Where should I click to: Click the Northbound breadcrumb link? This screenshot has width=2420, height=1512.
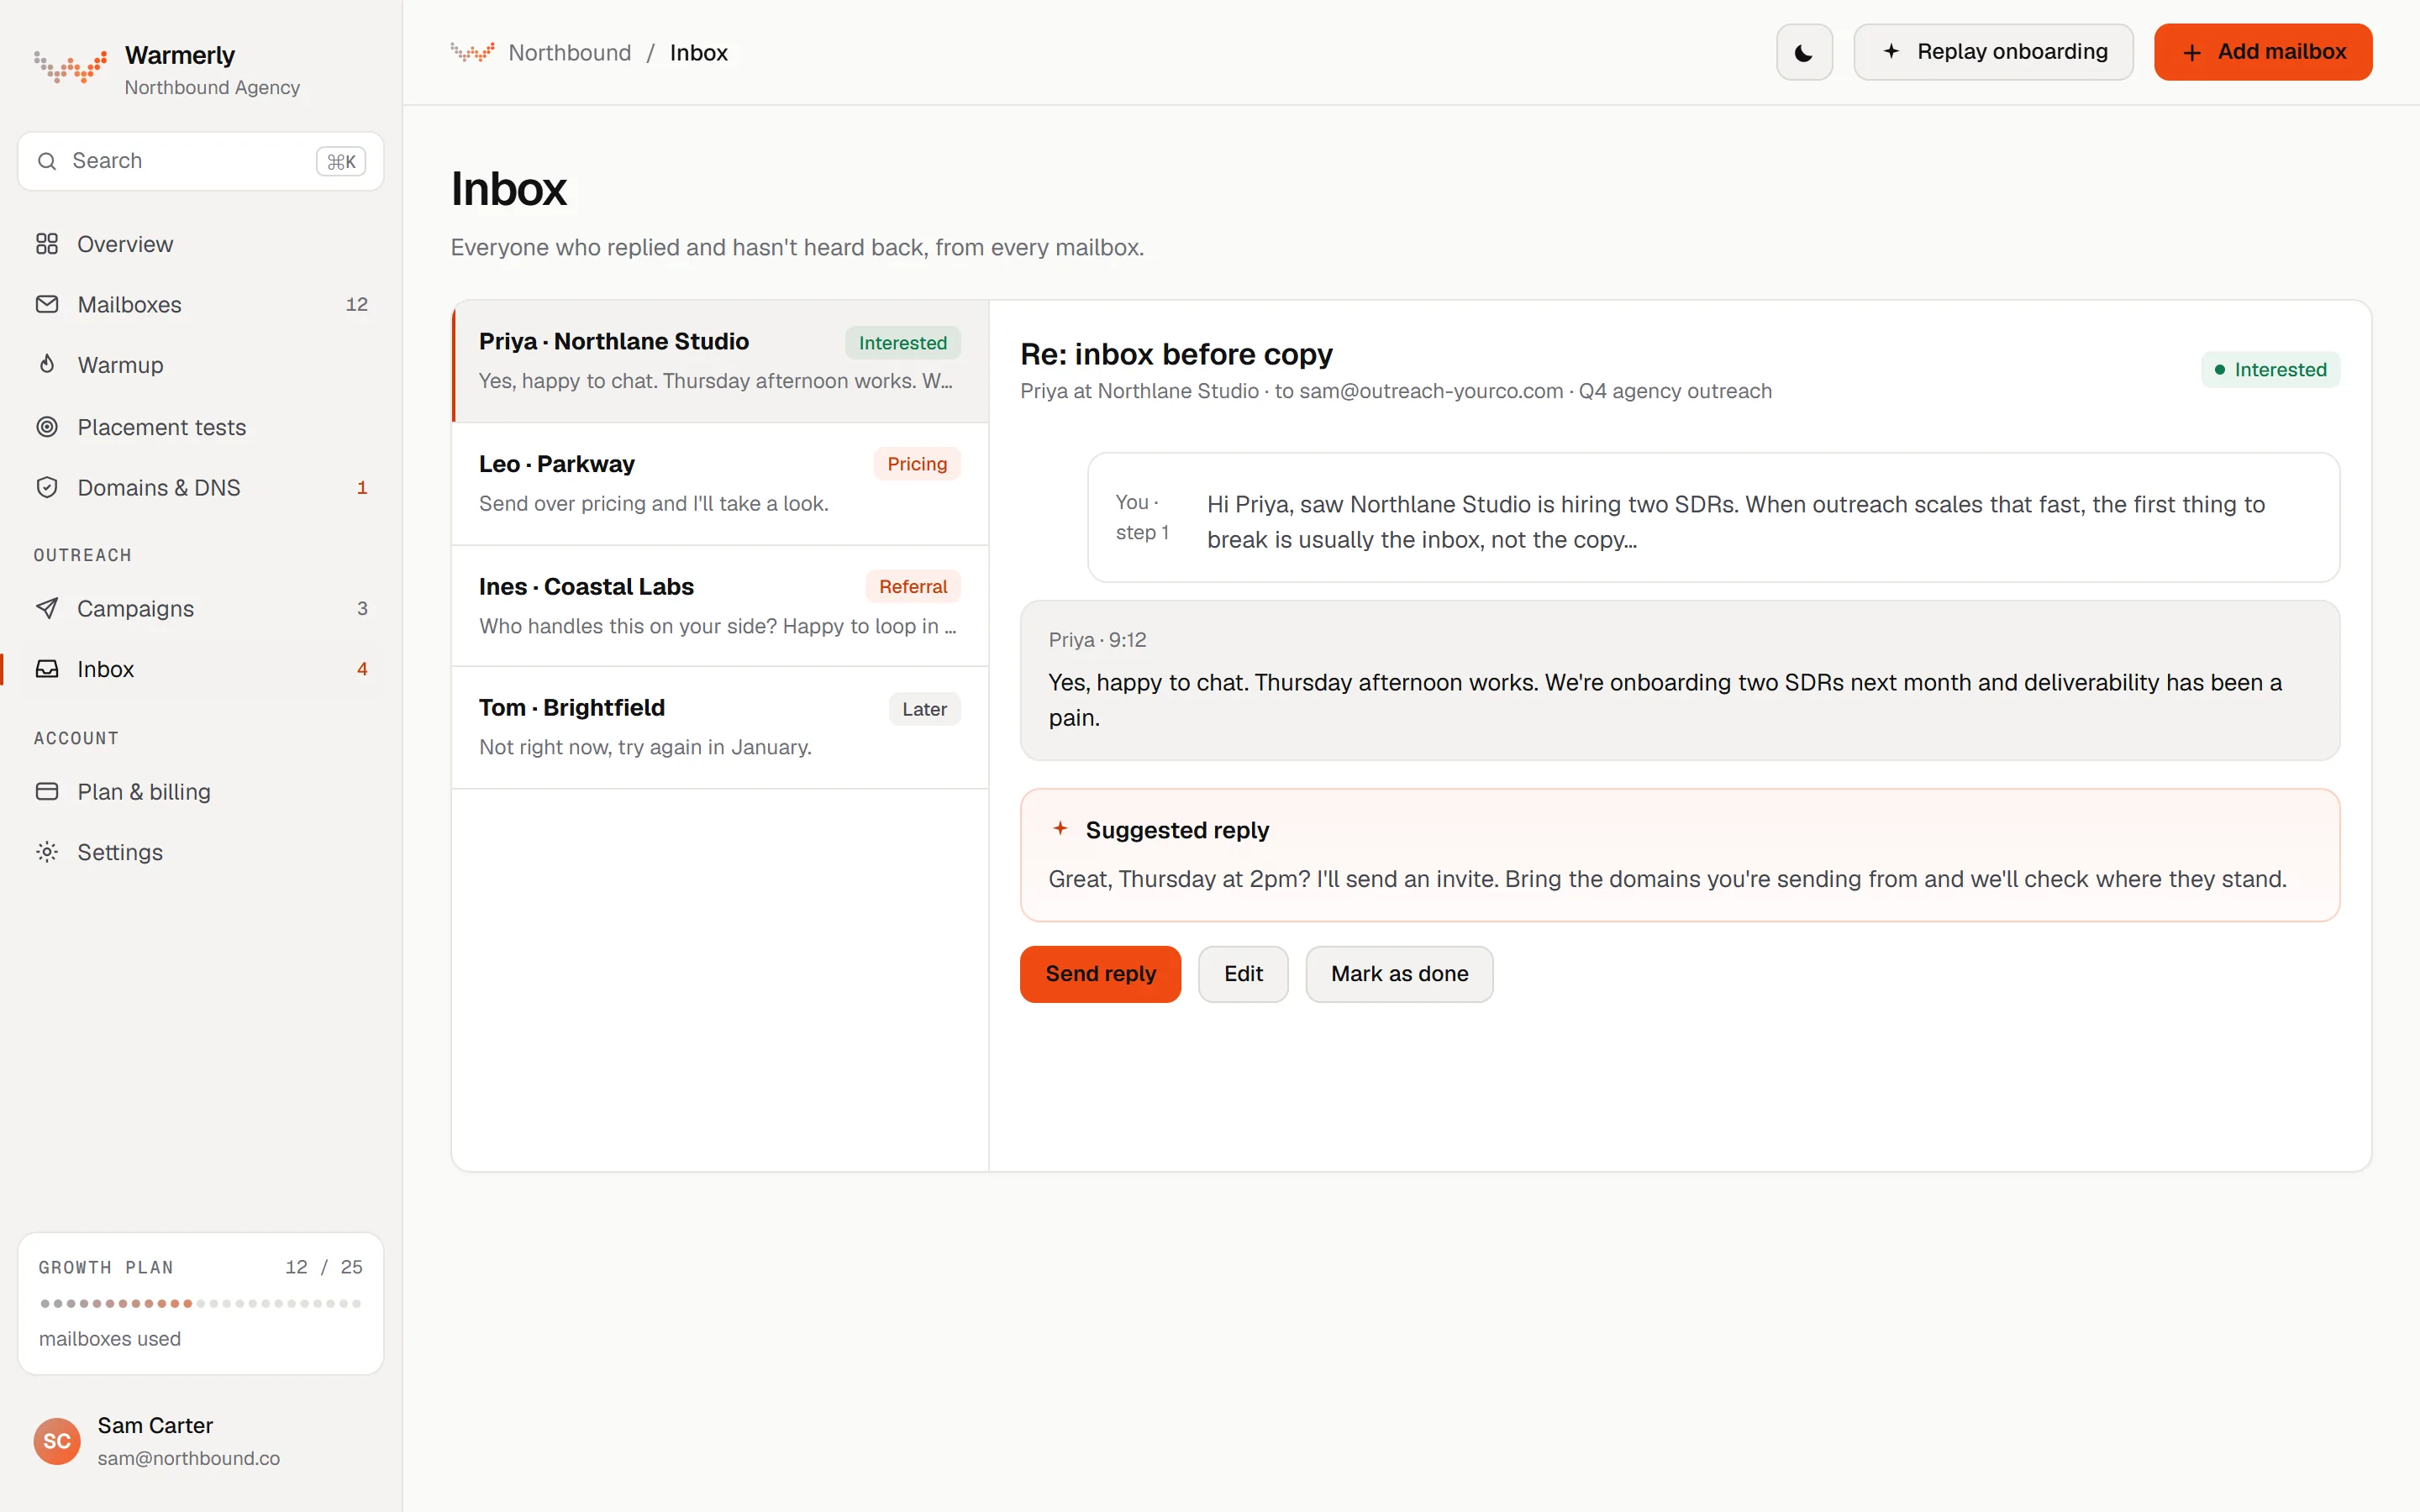tap(570, 52)
